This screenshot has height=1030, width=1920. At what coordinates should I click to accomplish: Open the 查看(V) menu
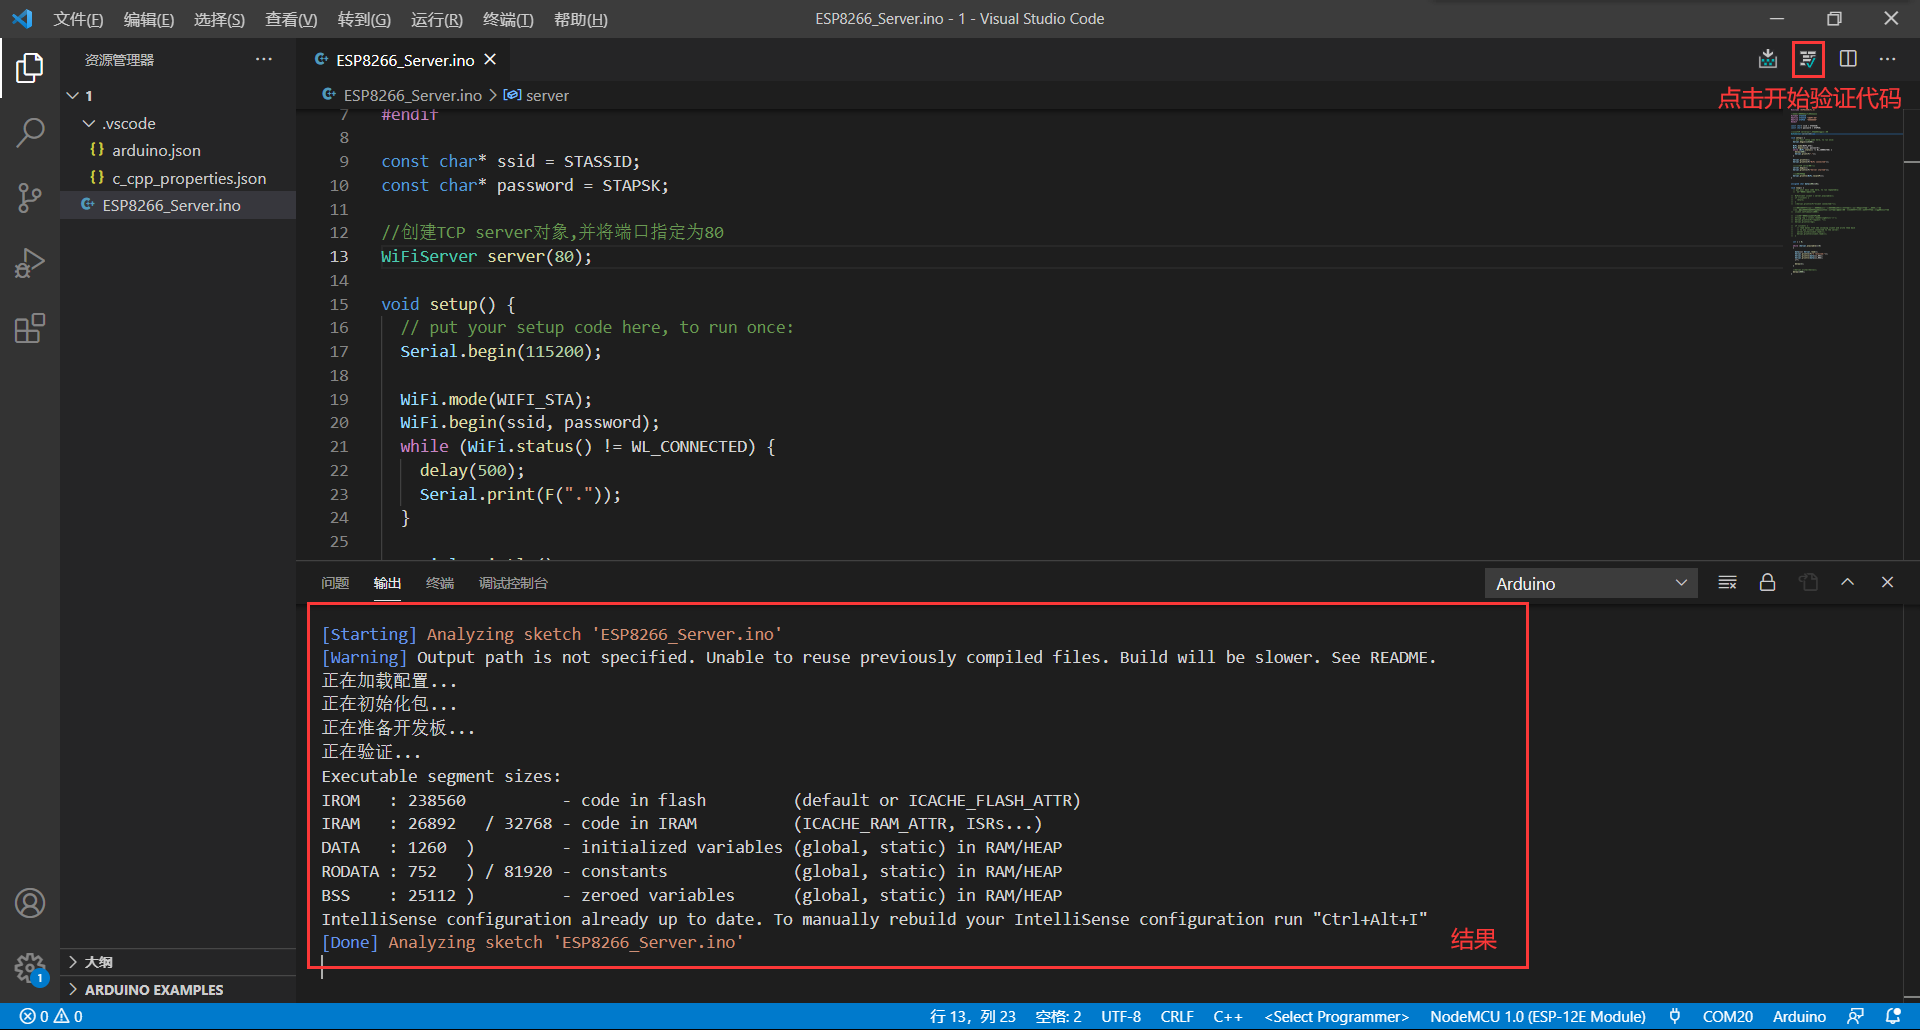point(291,19)
